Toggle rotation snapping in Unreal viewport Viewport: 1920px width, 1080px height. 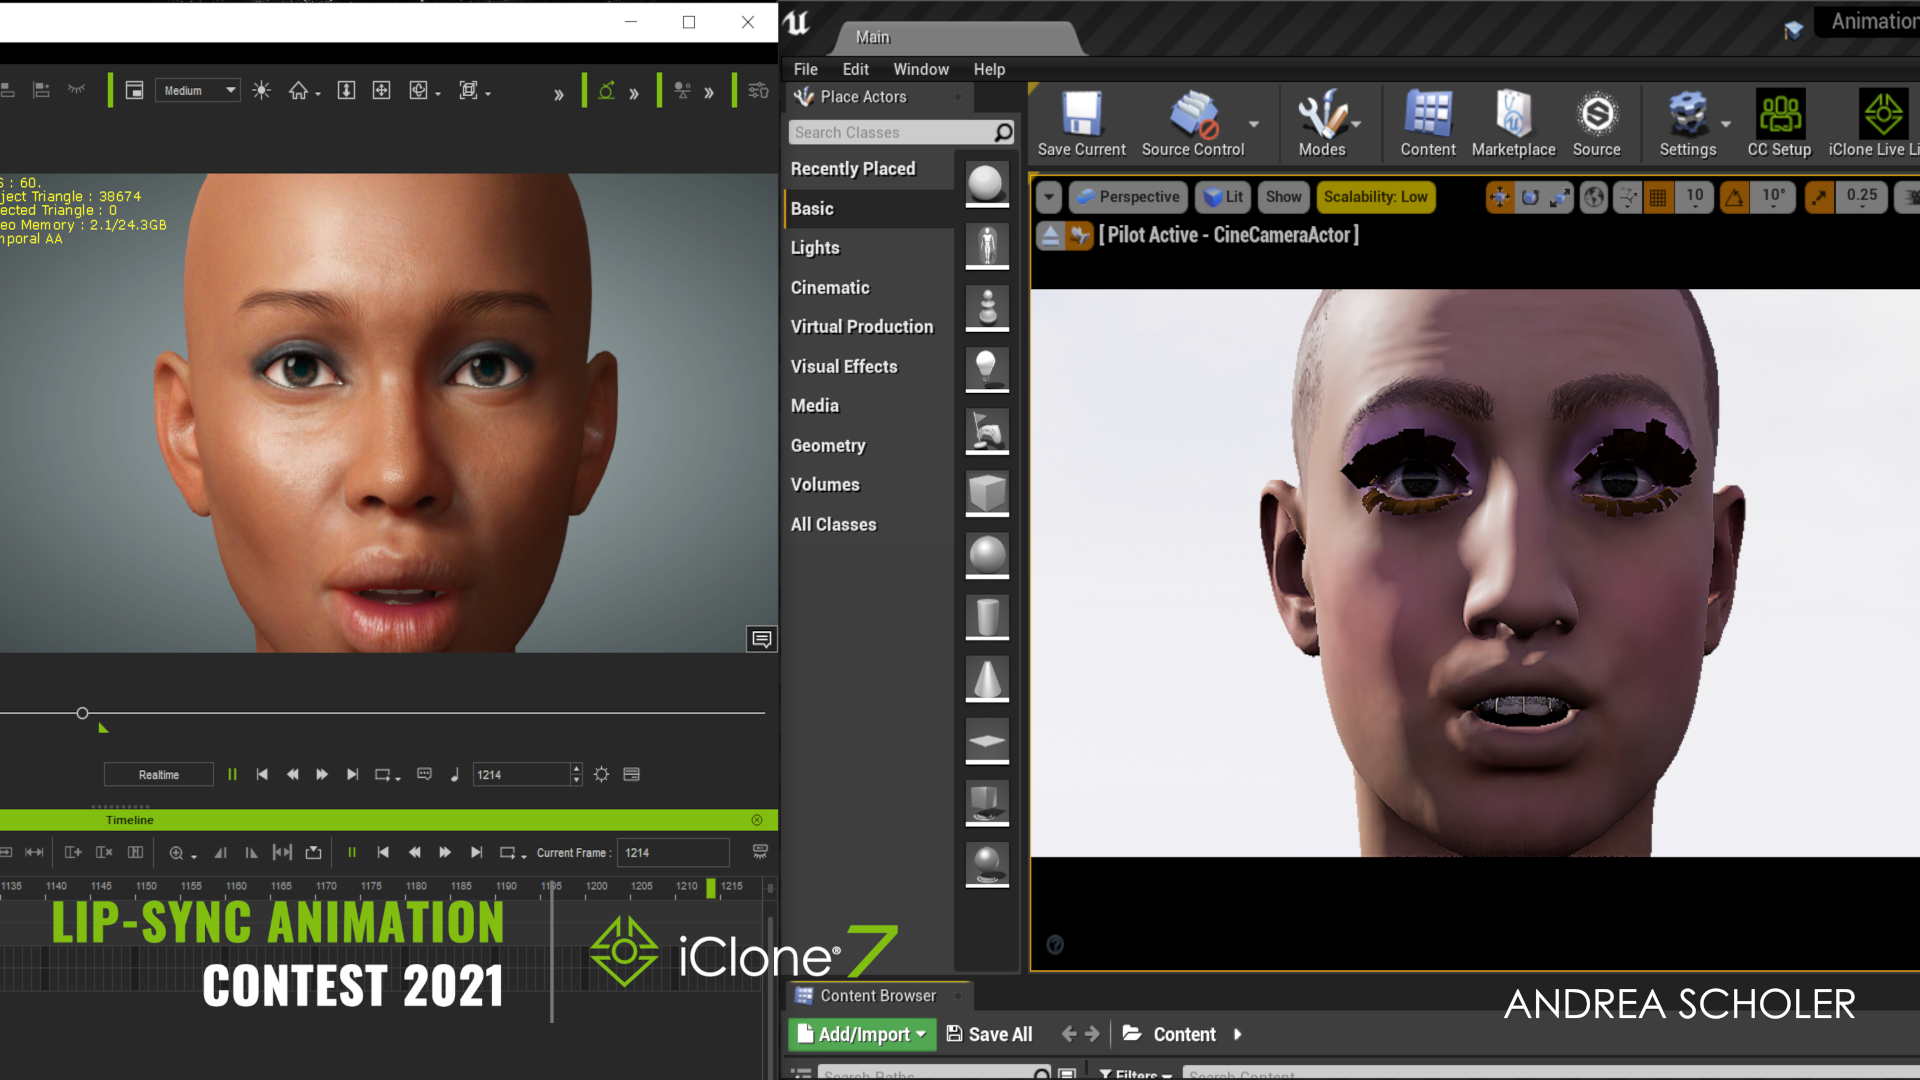coord(1734,197)
